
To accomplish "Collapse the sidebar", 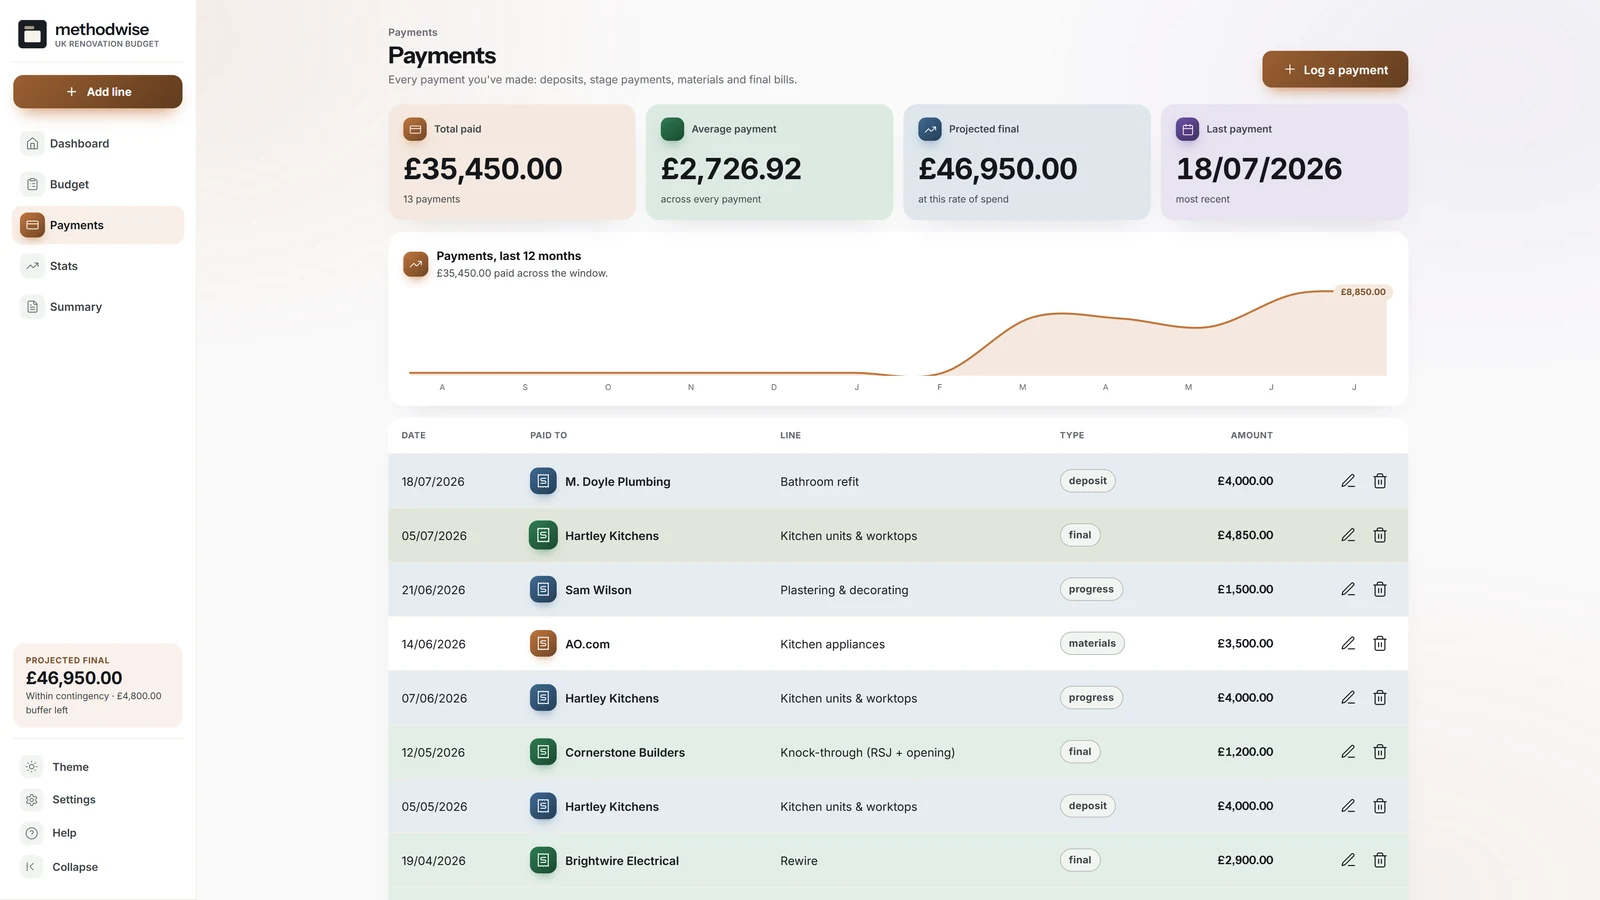I will 98,867.
